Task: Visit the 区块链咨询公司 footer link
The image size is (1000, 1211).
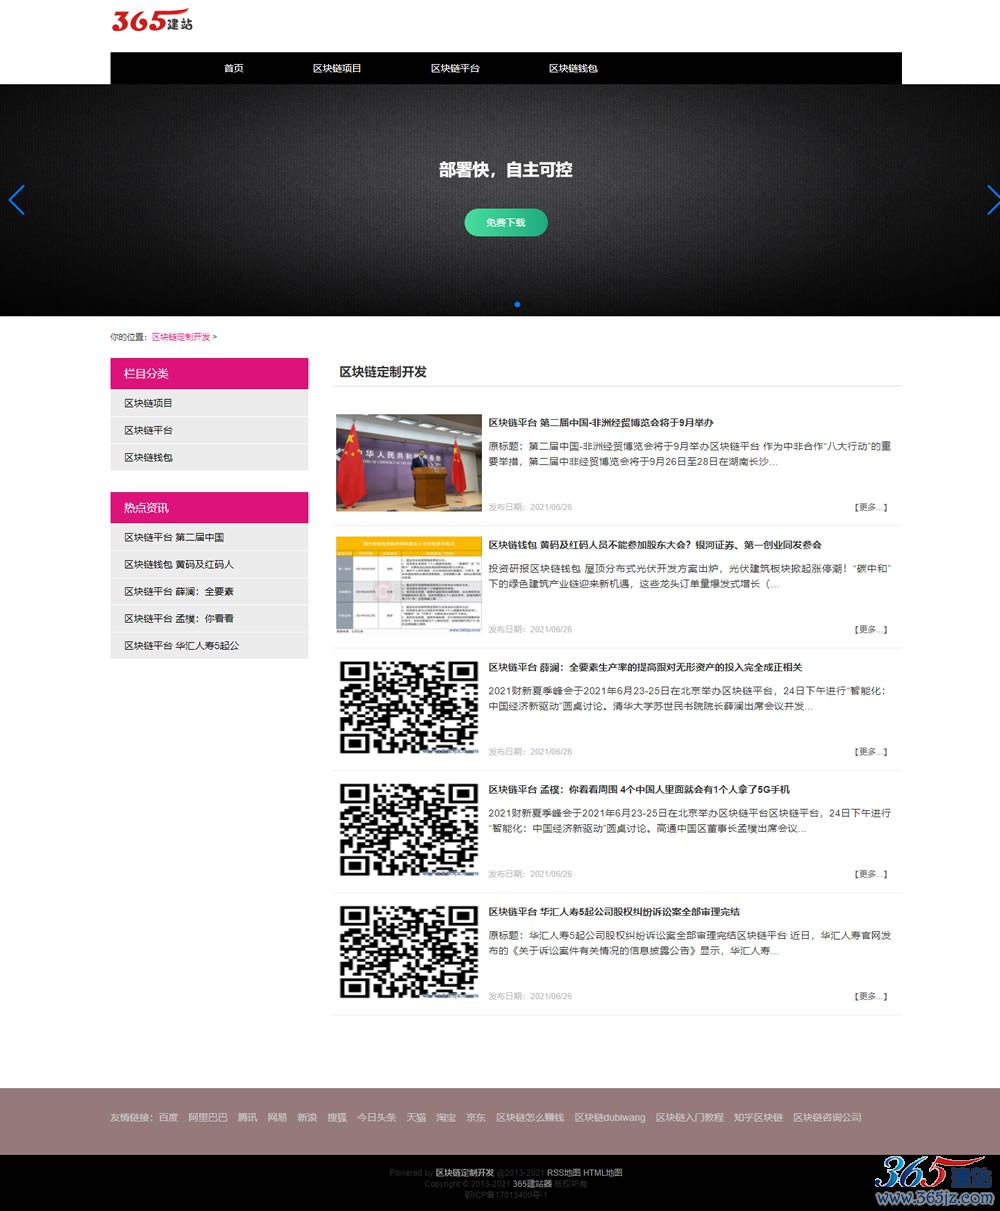Action: tap(827, 1117)
